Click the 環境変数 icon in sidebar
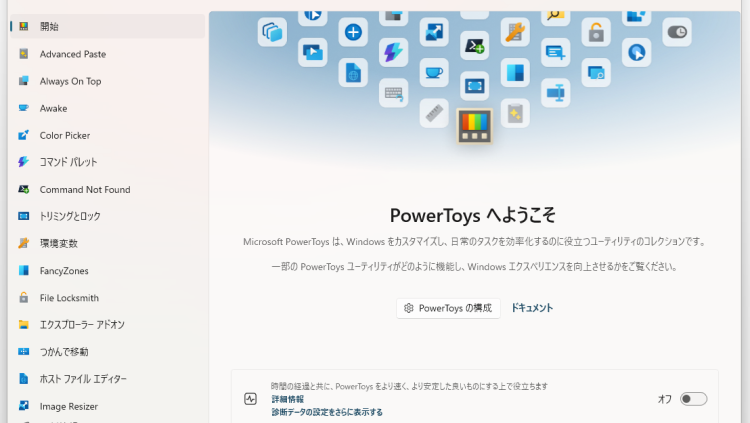 click(x=23, y=244)
